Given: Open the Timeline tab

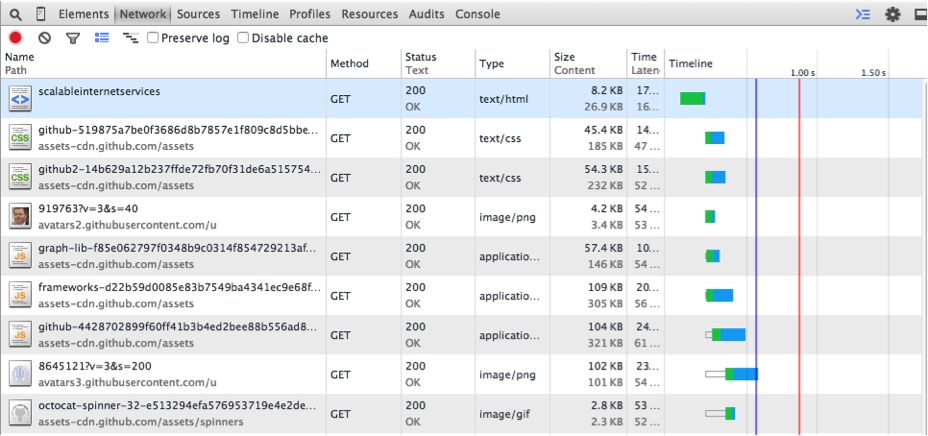Looking at the screenshot, I should click(254, 14).
